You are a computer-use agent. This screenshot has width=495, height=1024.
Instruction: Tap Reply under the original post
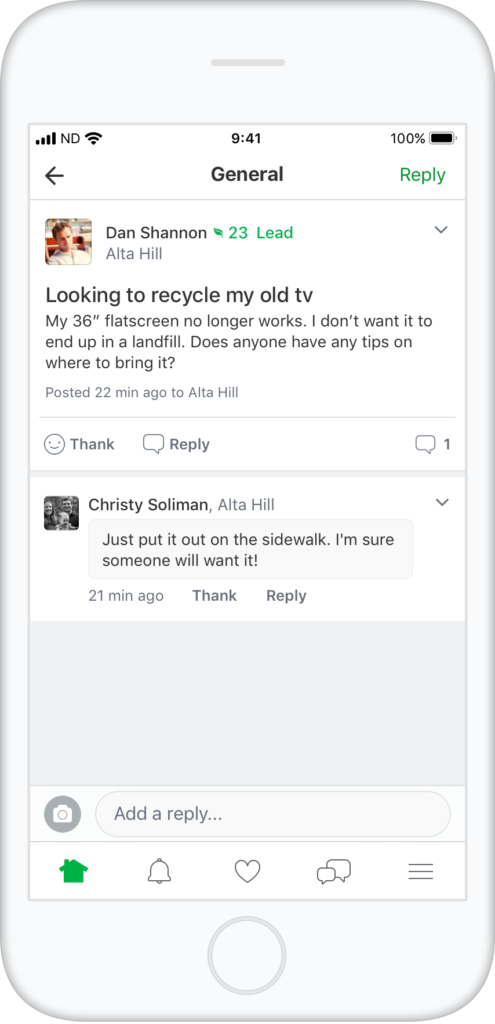click(x=176, y=445)
